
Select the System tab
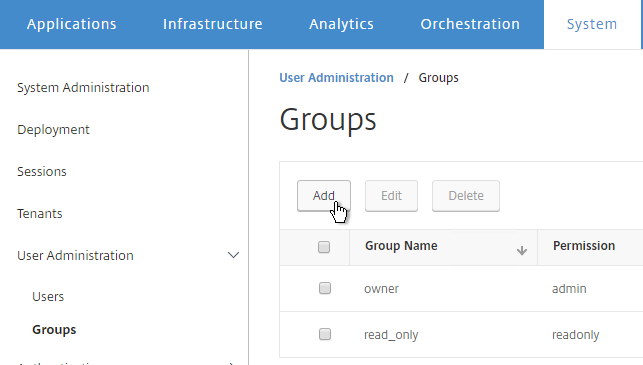pyautogui.click(x=592, y=24)
